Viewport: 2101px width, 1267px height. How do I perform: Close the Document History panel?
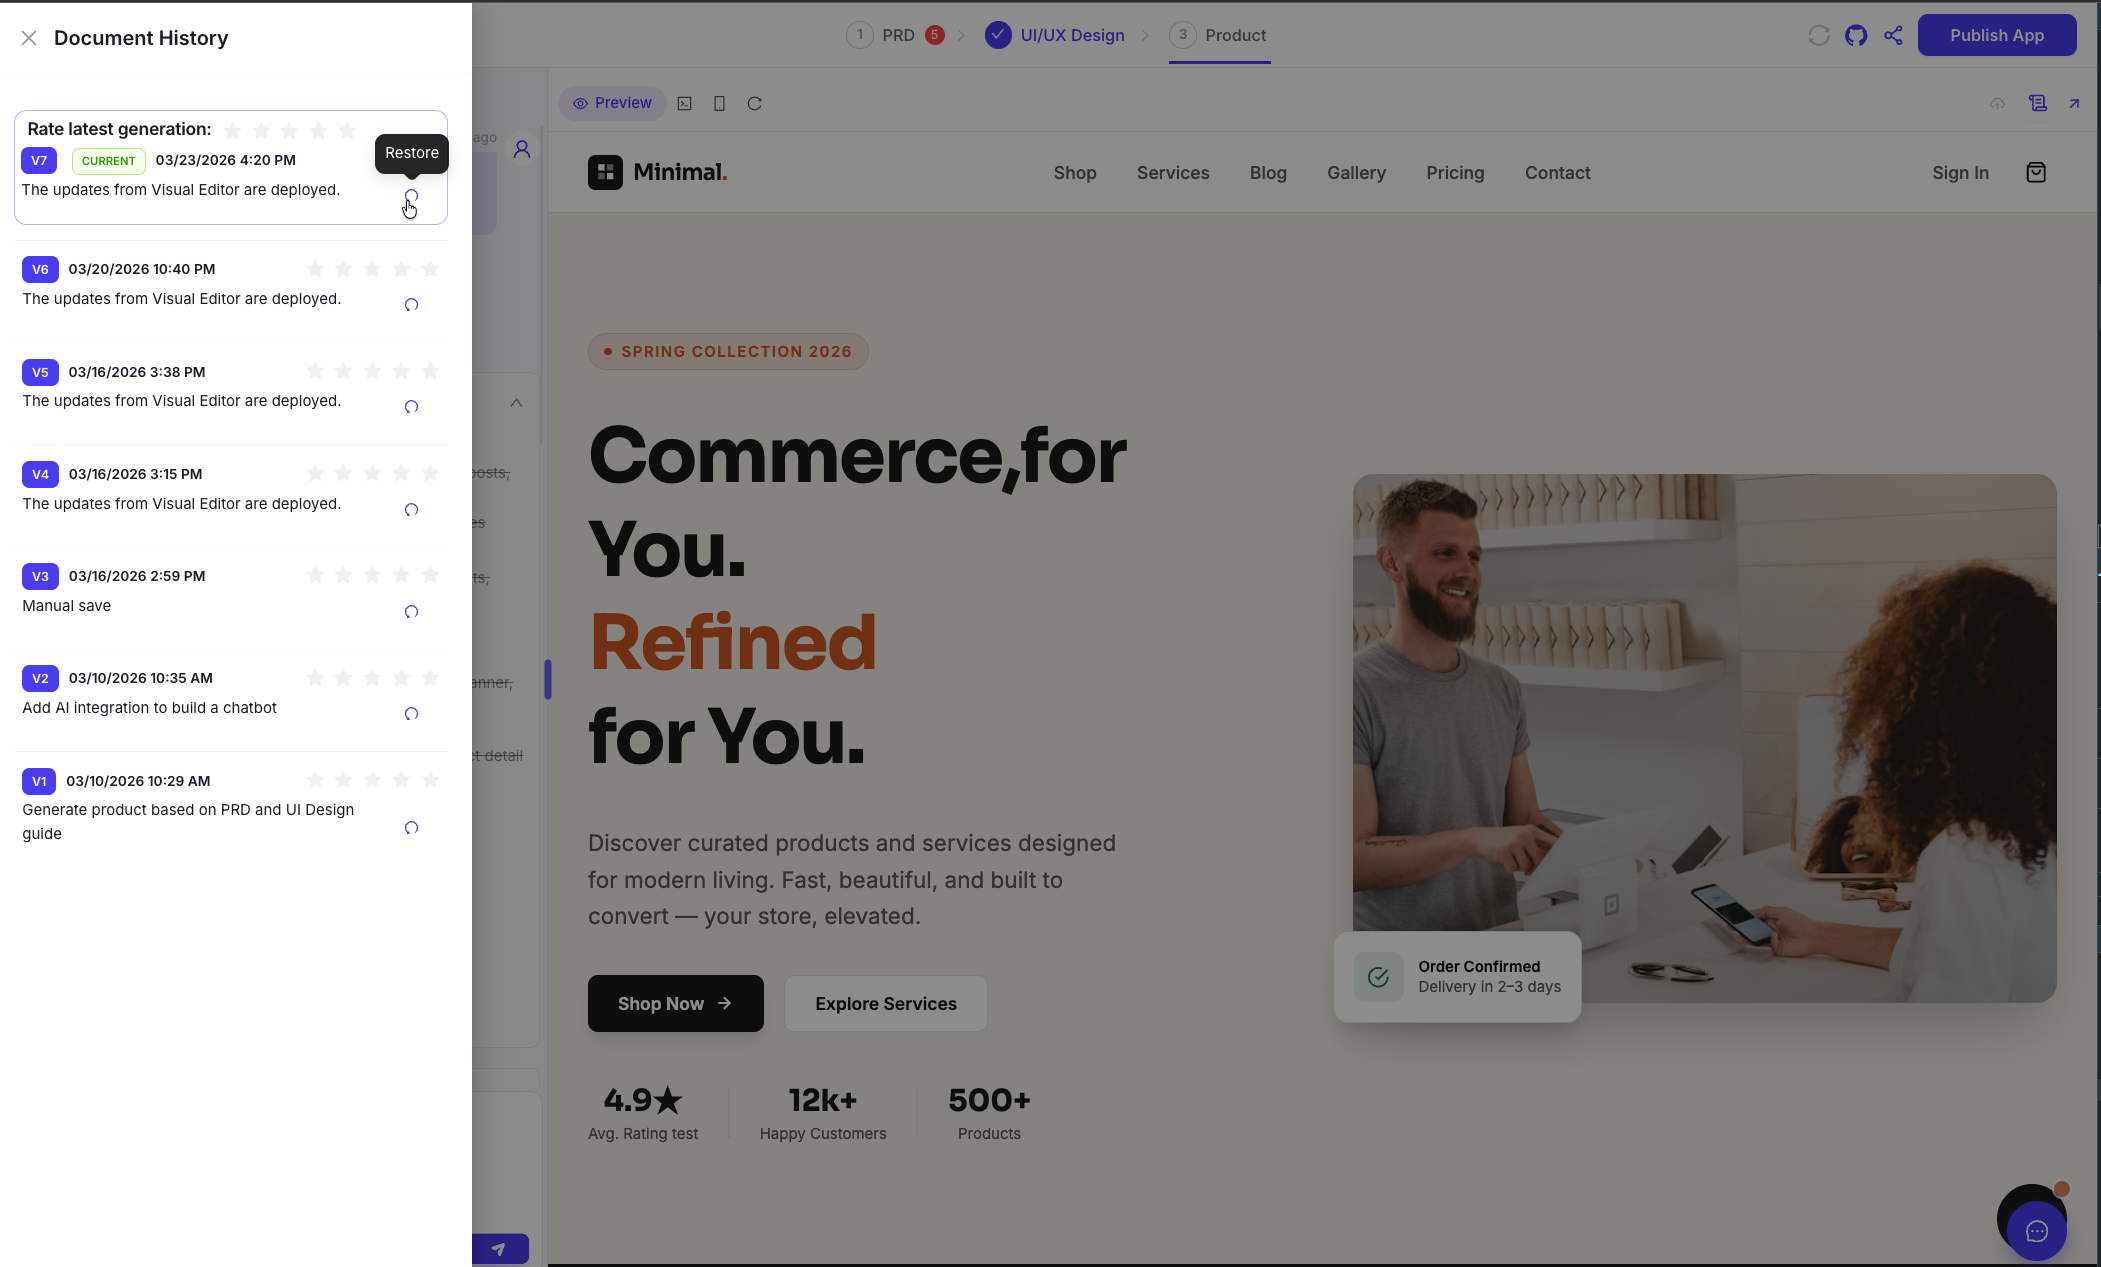[29, 38]
